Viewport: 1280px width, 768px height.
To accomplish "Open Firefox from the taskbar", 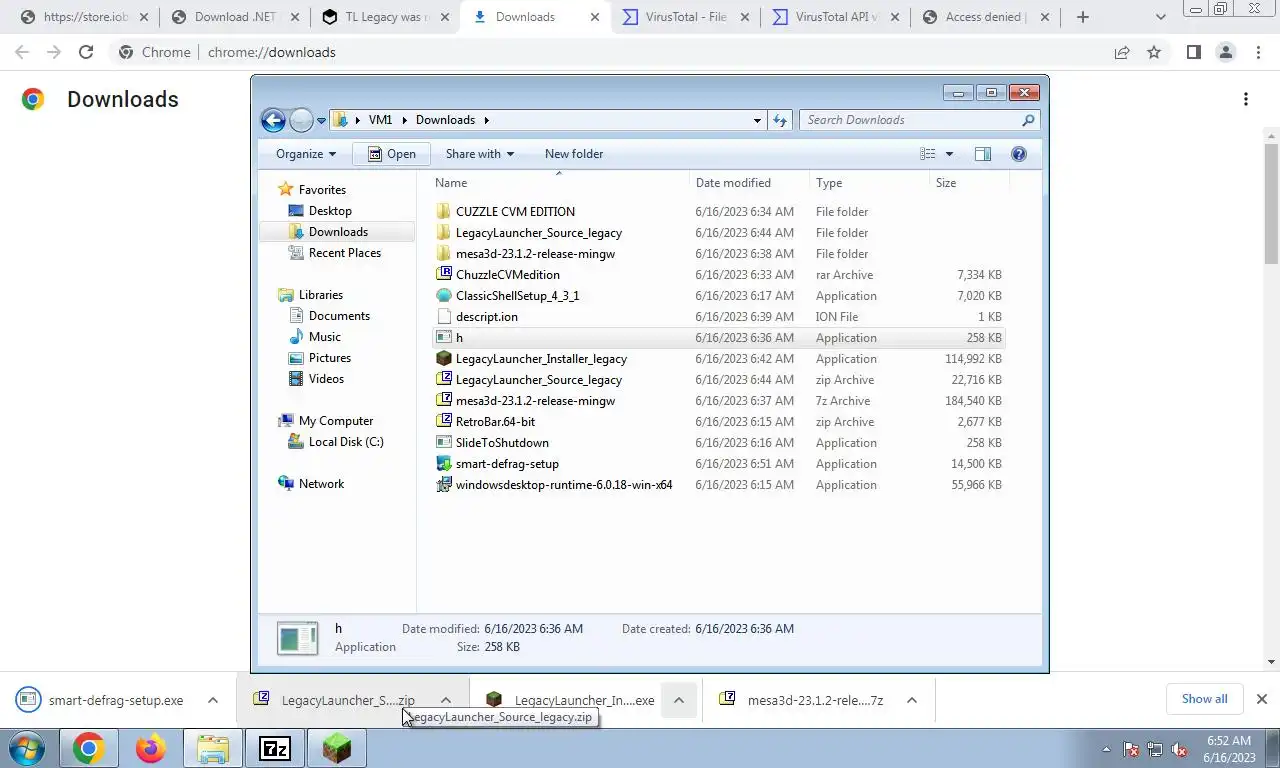I will (x=151, y=748).
